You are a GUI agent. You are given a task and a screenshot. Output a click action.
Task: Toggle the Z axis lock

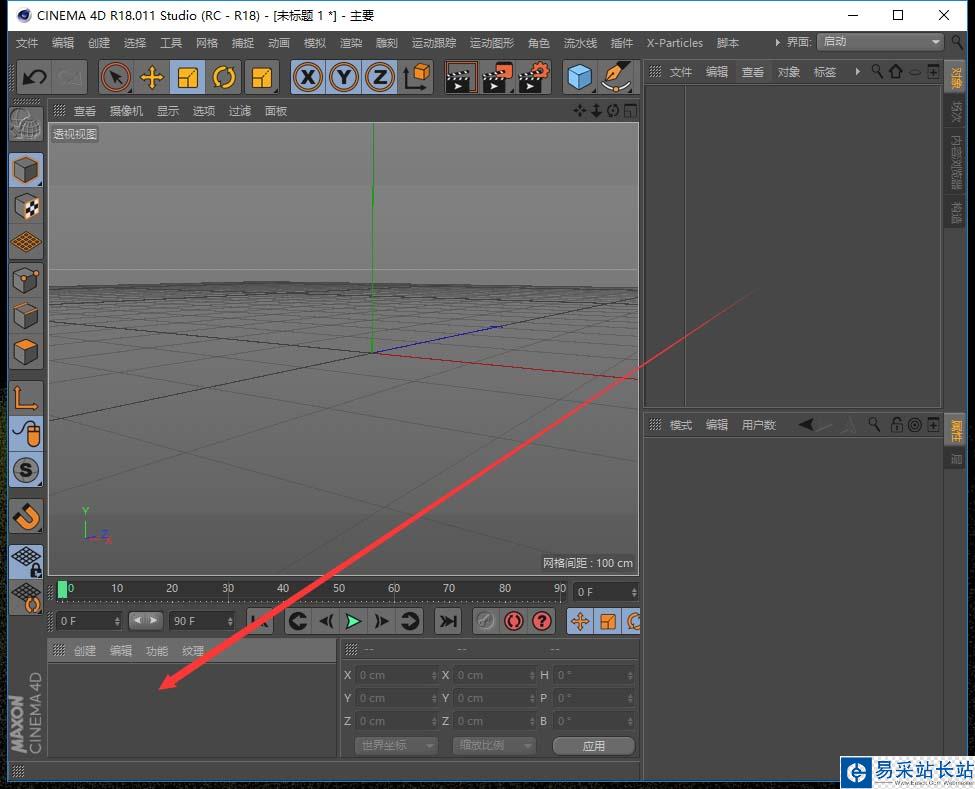pyautogui.click(x=380, y=77)
